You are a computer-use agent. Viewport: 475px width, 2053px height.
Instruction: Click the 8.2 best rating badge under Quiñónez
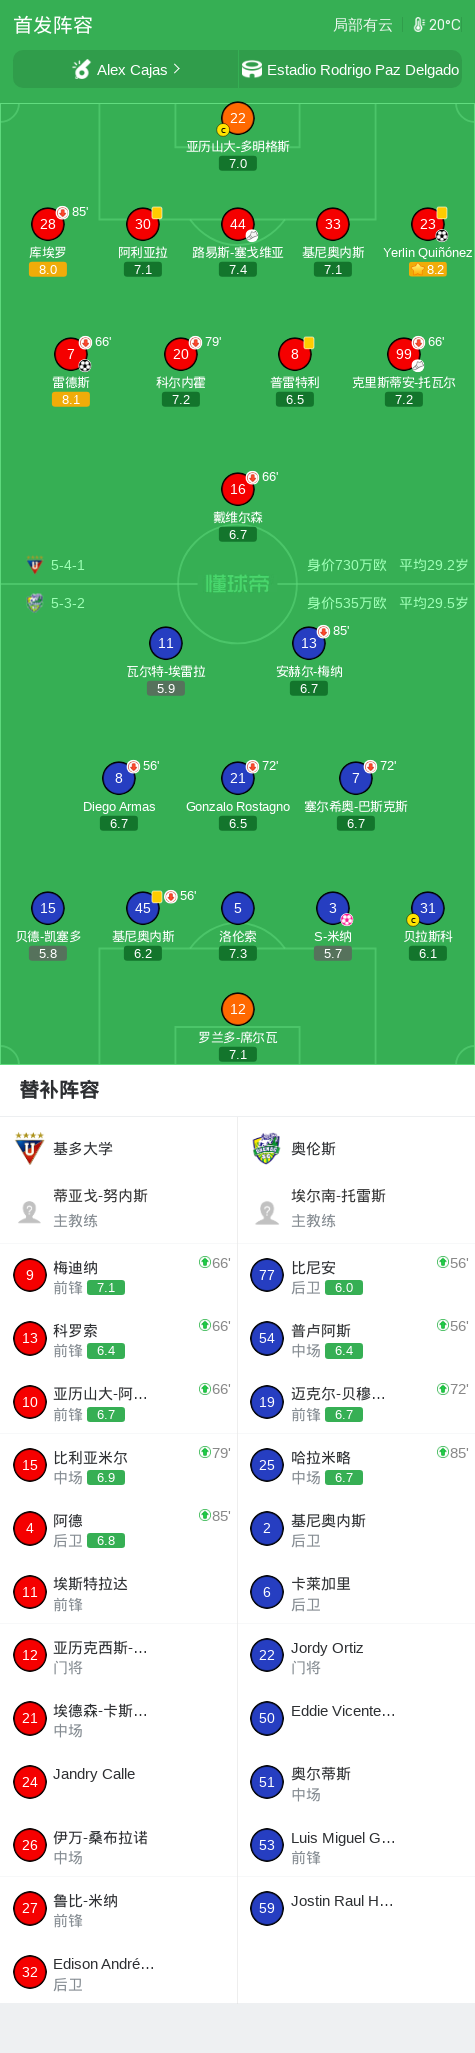[428, 269]
